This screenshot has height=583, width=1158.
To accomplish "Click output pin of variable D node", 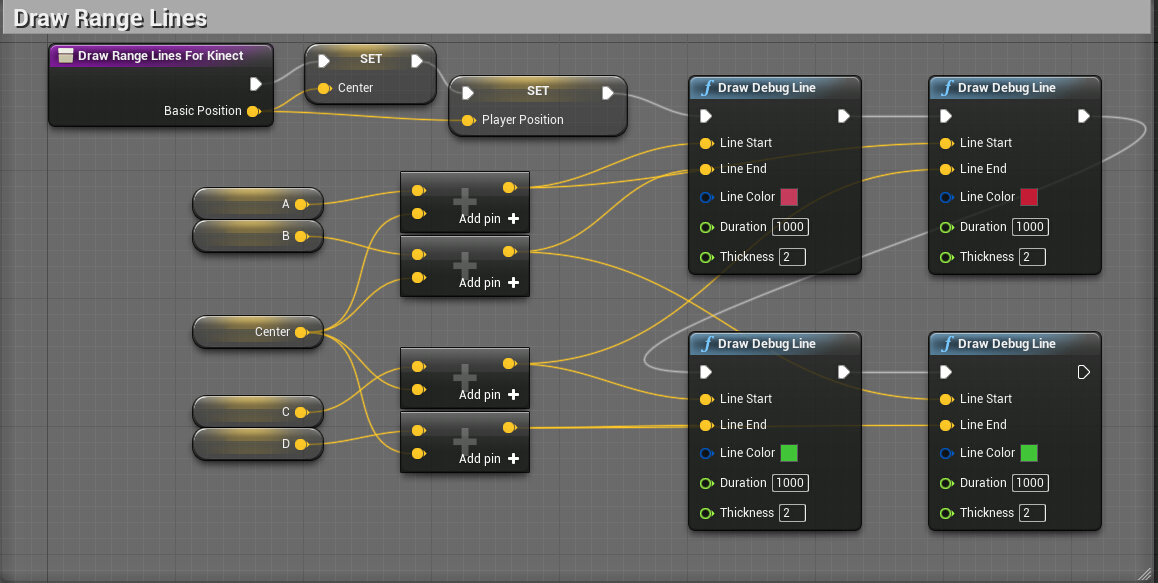I will coord(301,444).
